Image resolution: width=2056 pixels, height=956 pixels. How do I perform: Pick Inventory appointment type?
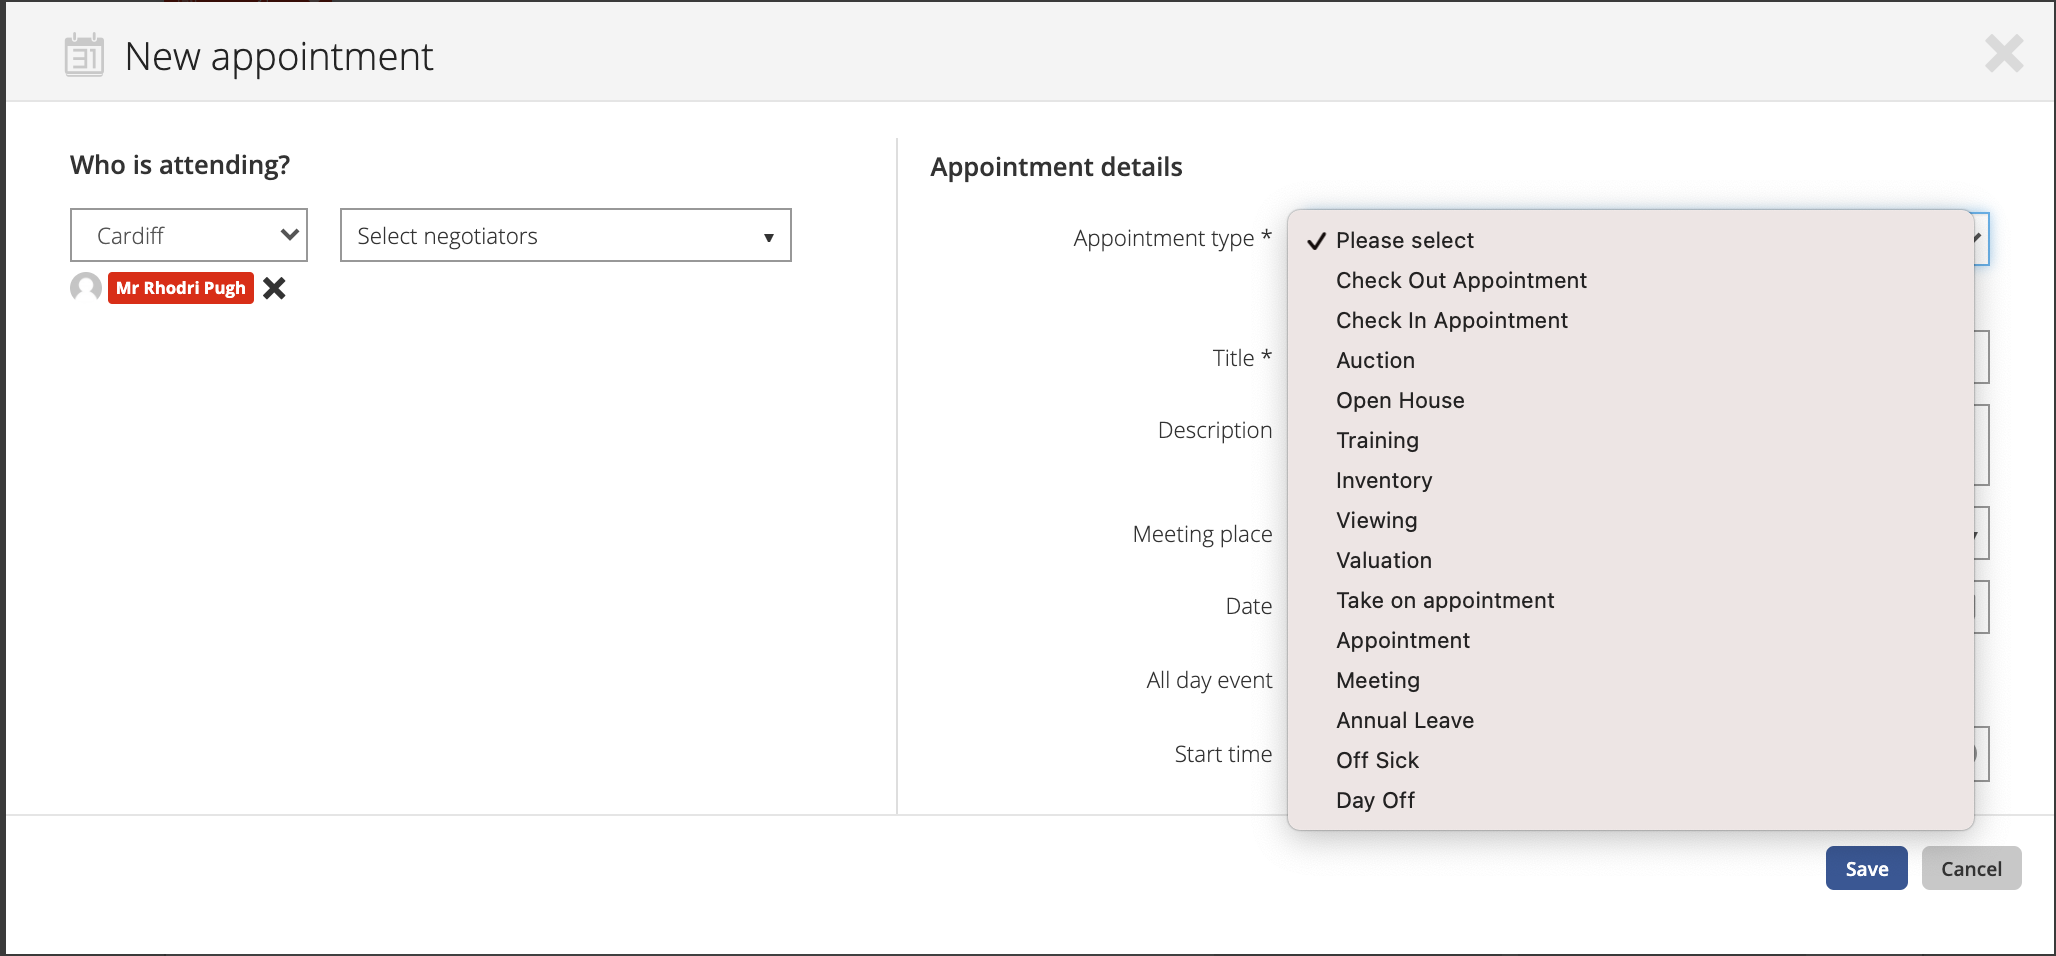click(x=1631, y=480)
